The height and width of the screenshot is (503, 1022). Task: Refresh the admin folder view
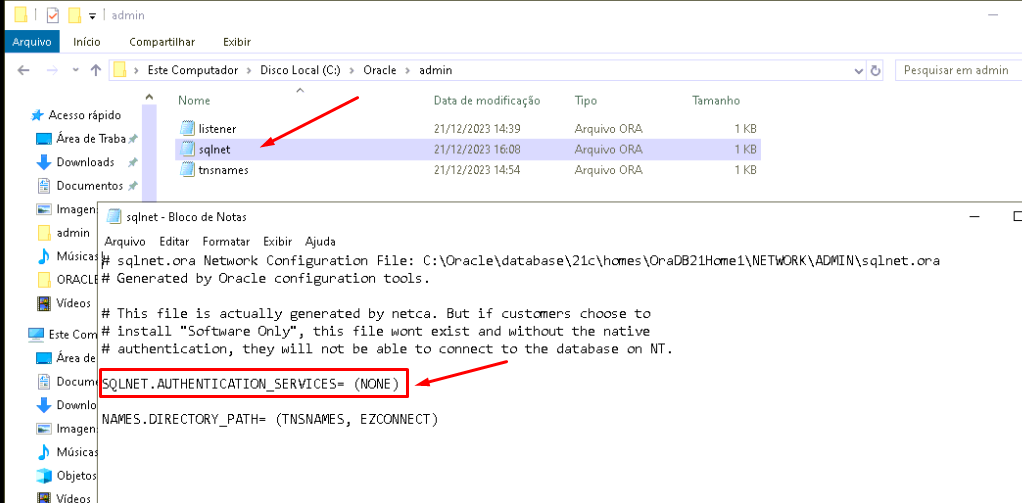pyautogui.click(x=876, y=70)
